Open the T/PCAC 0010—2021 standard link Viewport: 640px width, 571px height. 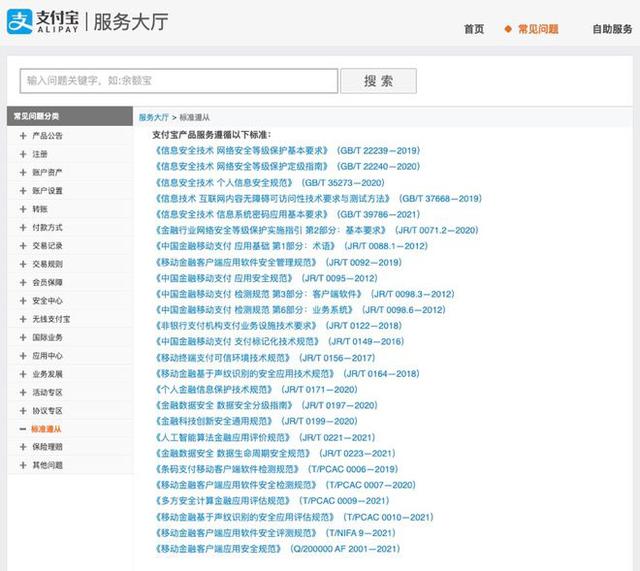coord(294,518)
